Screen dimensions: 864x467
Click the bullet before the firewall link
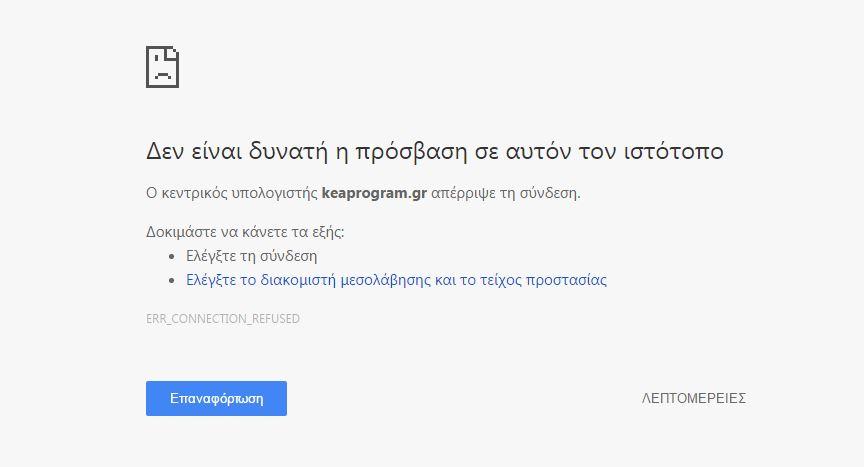pyautogui.click(x=172, y=281)
